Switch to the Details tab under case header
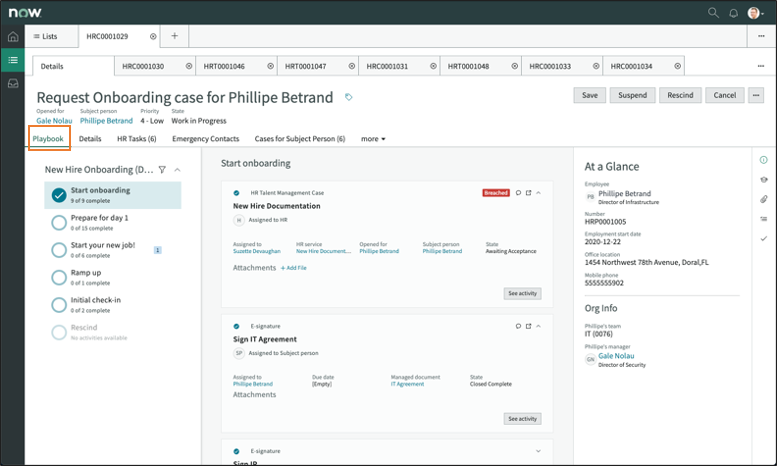The image size is (777, 466). point(90,139)
